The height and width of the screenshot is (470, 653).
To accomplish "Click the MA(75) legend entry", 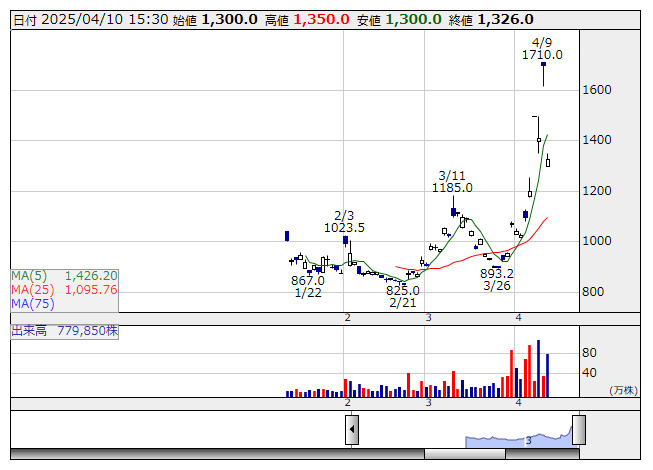I will coord(33,304).
